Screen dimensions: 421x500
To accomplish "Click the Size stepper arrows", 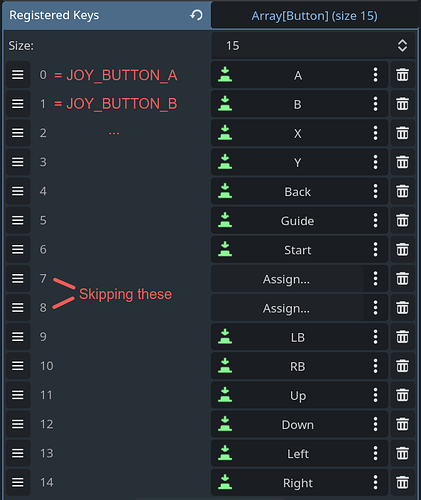I will click(x=402, y=46).
